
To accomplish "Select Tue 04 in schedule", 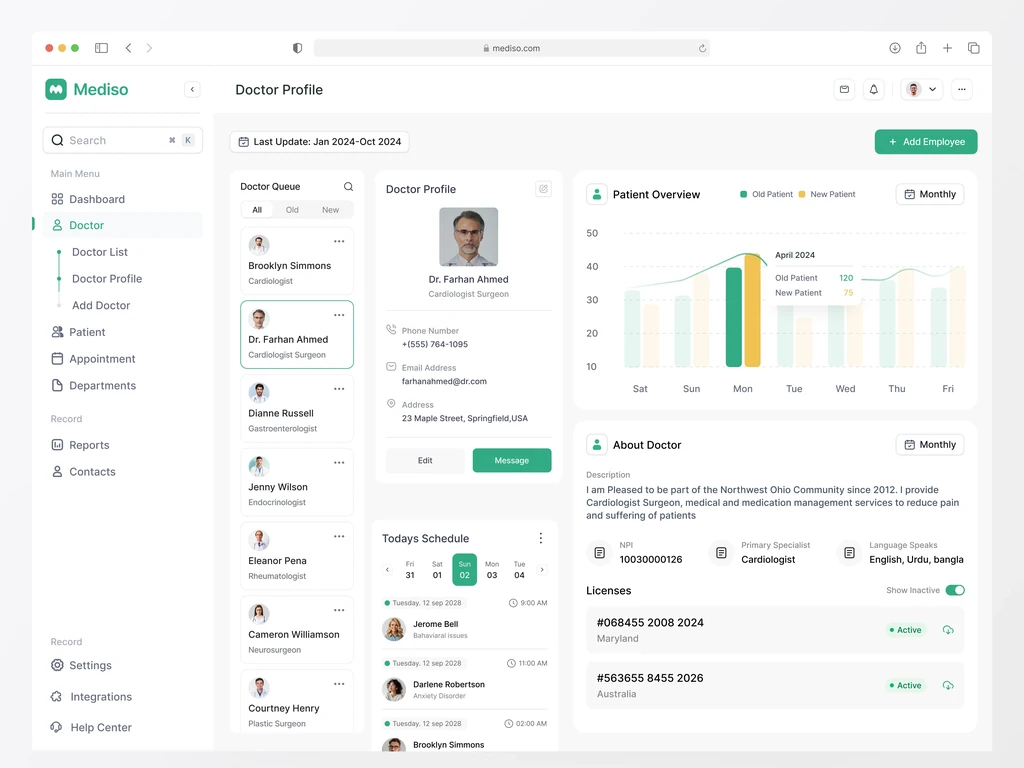I will point(520,570).
